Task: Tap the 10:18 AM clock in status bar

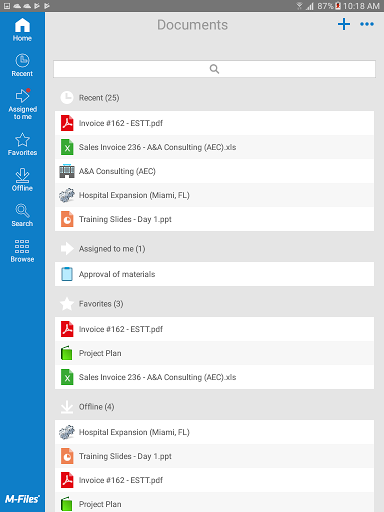Action: click(361, 6)
